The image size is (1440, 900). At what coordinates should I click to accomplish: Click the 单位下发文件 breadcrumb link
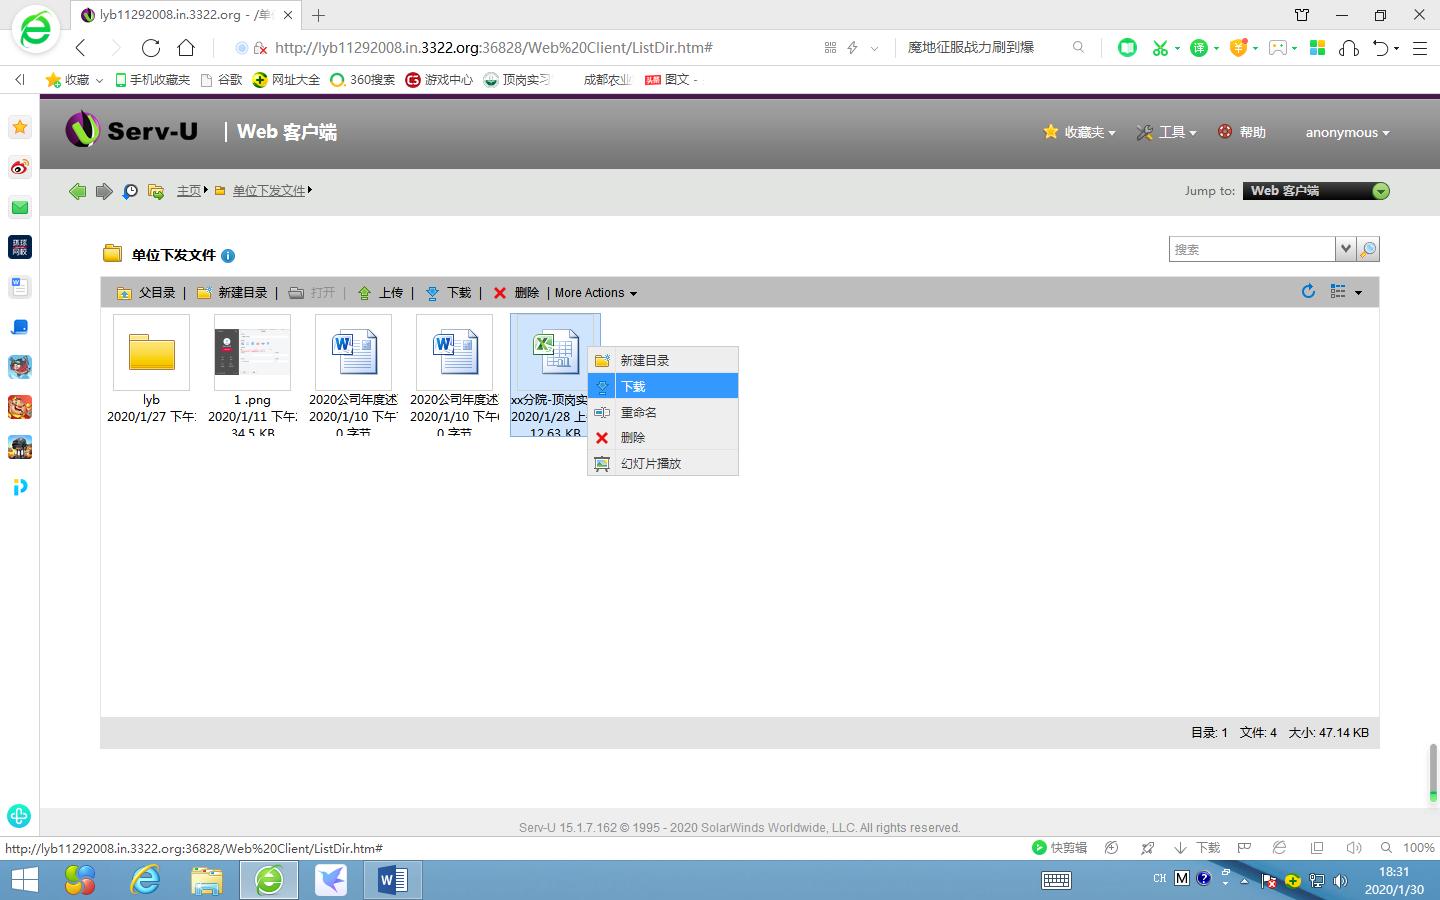[x=268, y=190]
